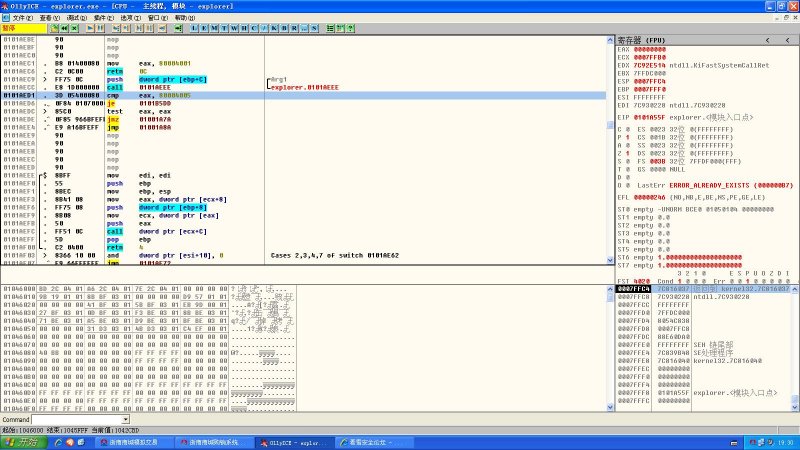
Task: Click the first left arrow in registers header
Action: (767, 40)
